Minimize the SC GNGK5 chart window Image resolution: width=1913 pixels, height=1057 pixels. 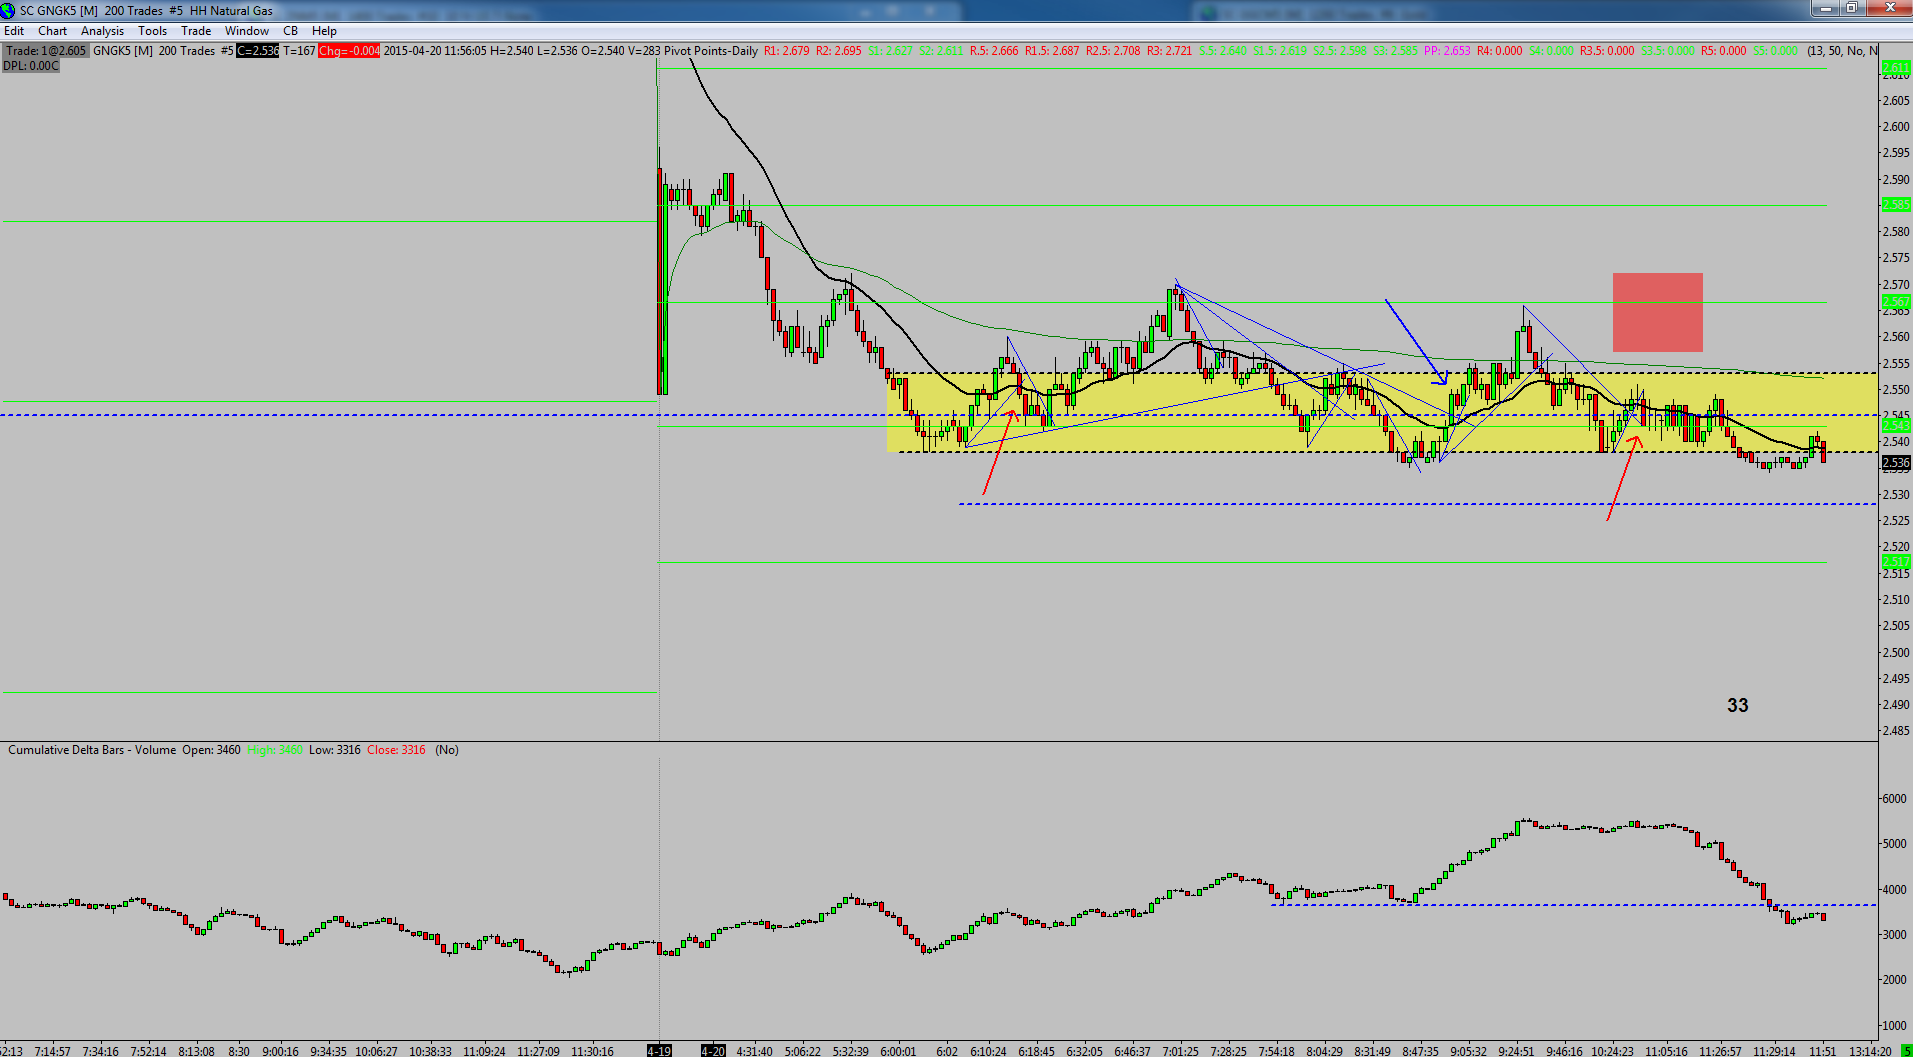coord(1825,8)
